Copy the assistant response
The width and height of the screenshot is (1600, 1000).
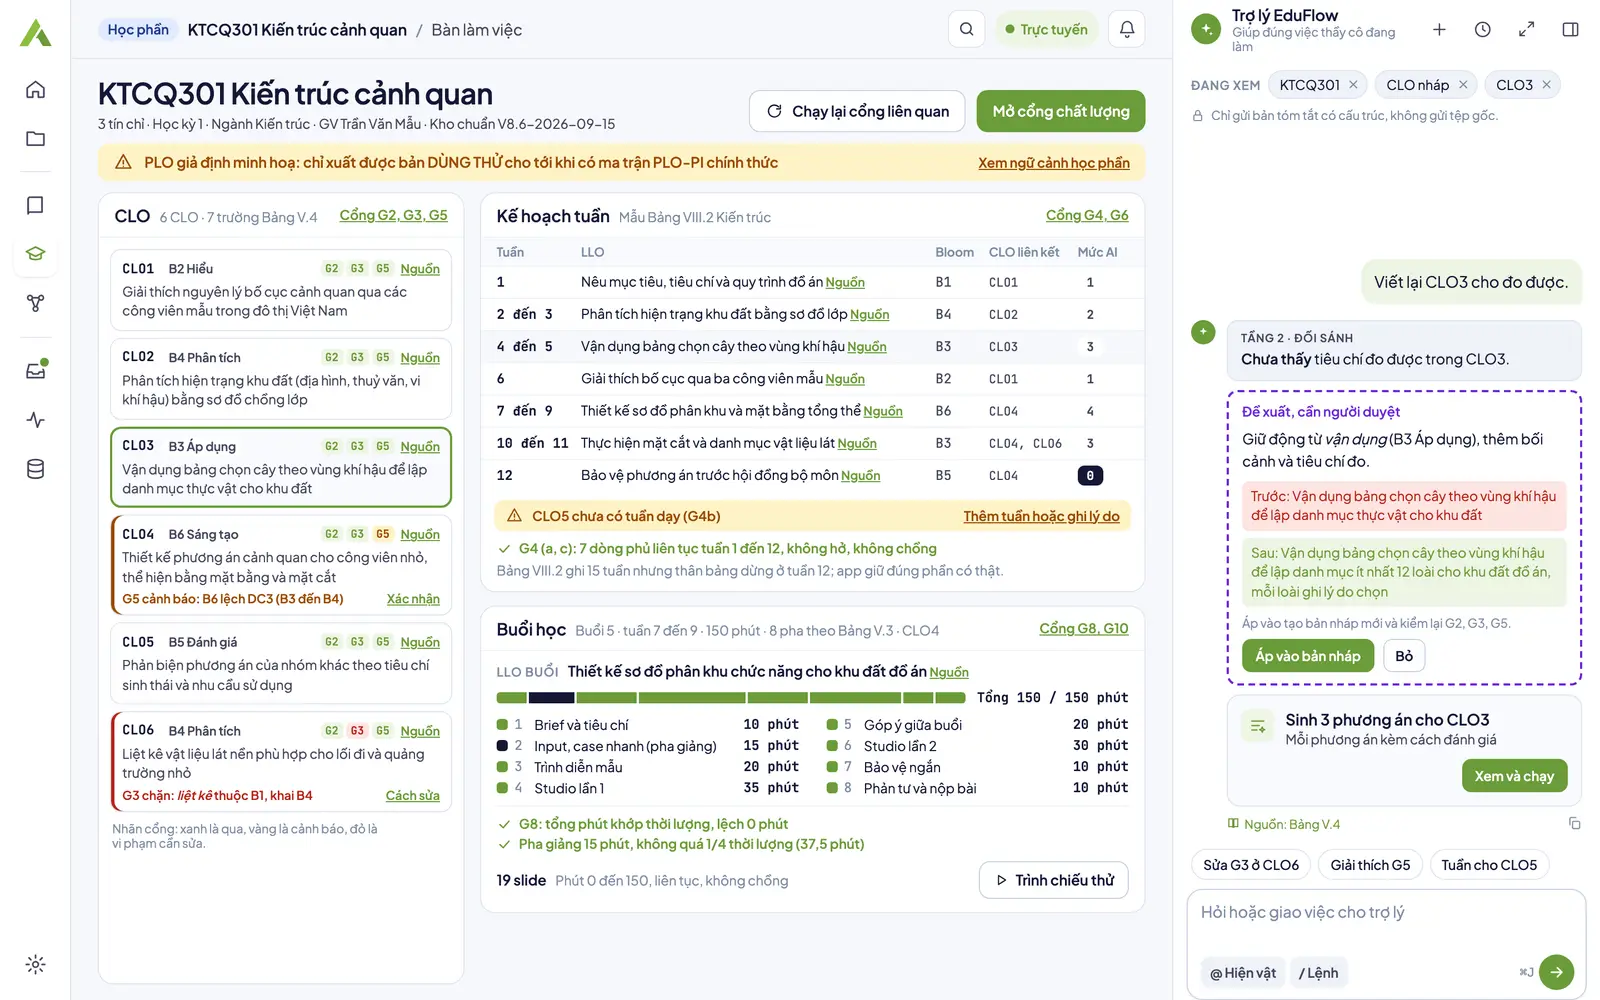coord(1575,823)
